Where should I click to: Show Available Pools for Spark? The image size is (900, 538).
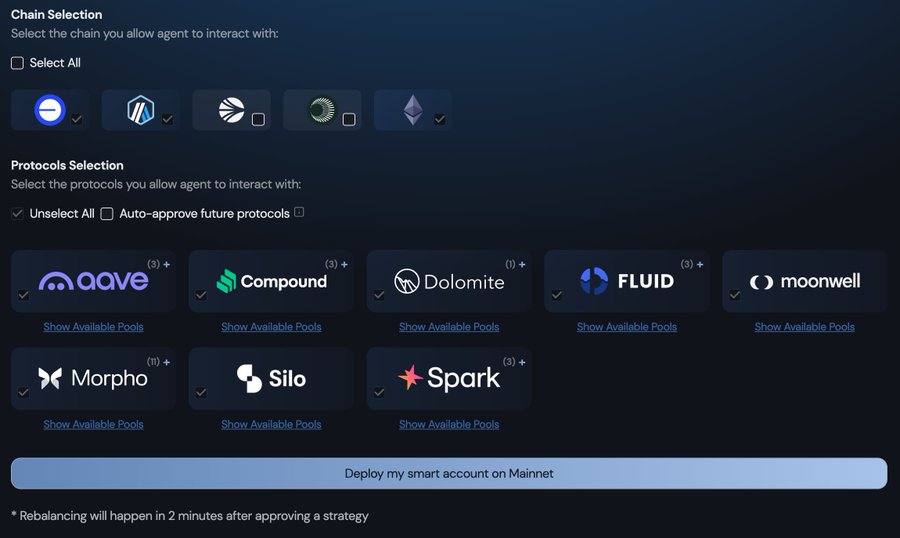pyautogui.click(x=449, y=424)
